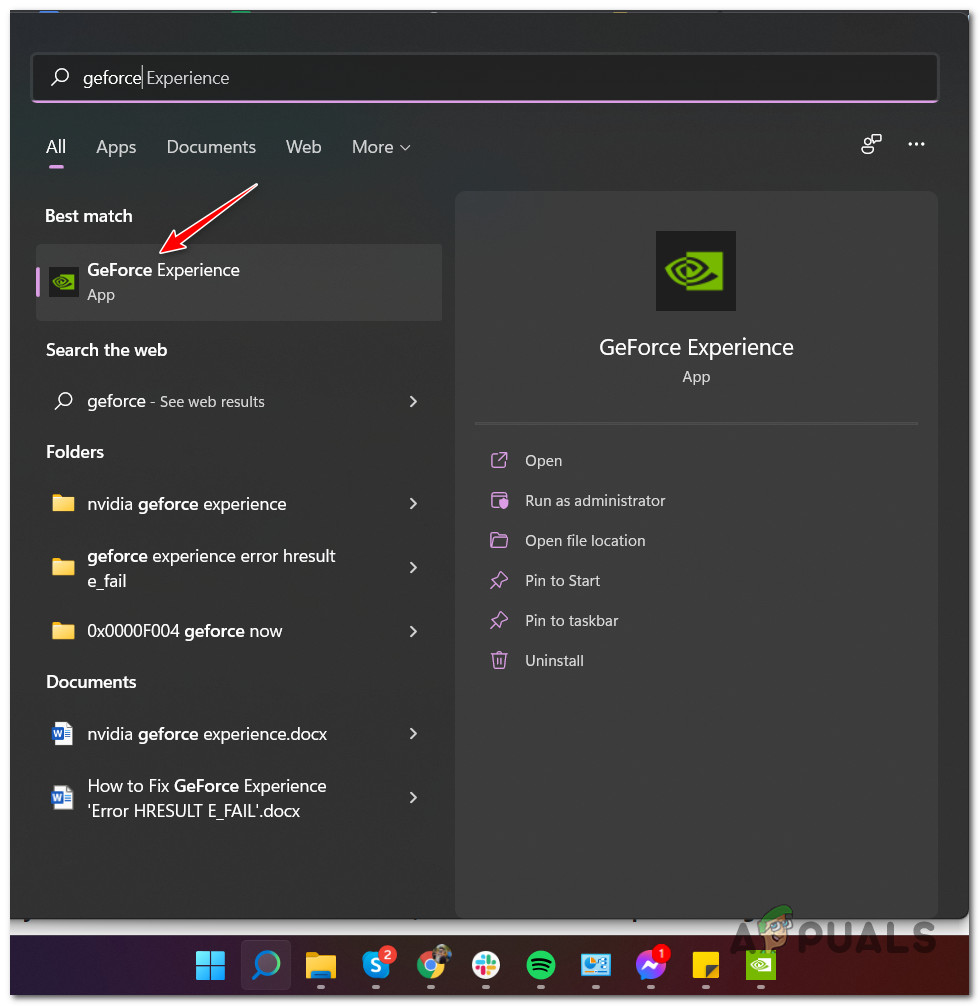
Task: Click the Pin to taskbar pin icon
Action: tap(499, 620)
